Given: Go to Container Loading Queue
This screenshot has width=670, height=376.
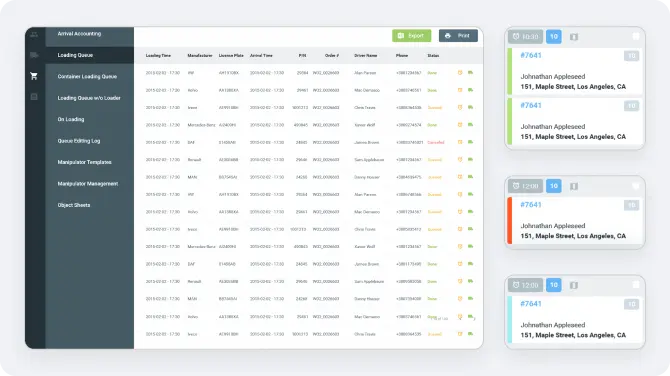Looking at the screenshot, I should tap(87, 76).
